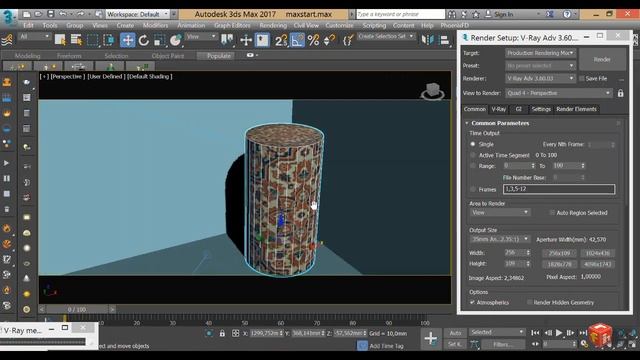Redo the last undone action
This screenshot has height=360, width=640.
[80, 14]
